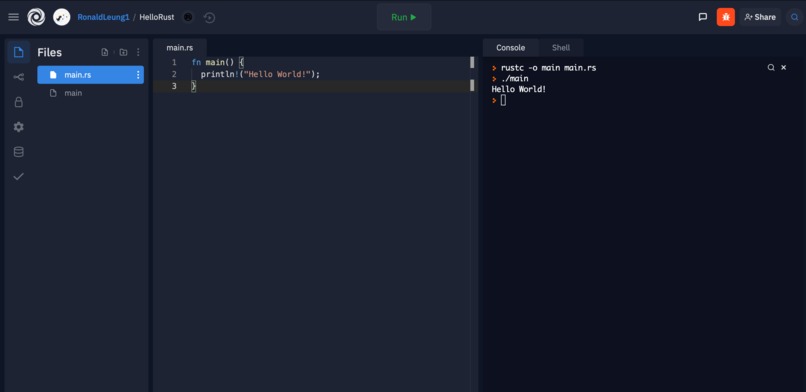Open the RonaldLeung1 profile link
The height and width of the screenshot is (392, 806).
[x=103, y=17]
